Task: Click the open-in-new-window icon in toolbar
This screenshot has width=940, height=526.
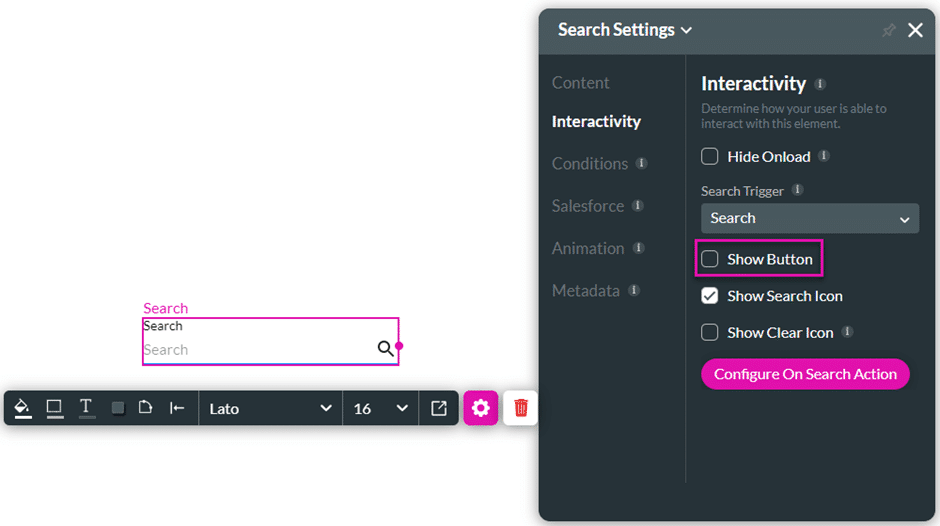Action: 439,408
